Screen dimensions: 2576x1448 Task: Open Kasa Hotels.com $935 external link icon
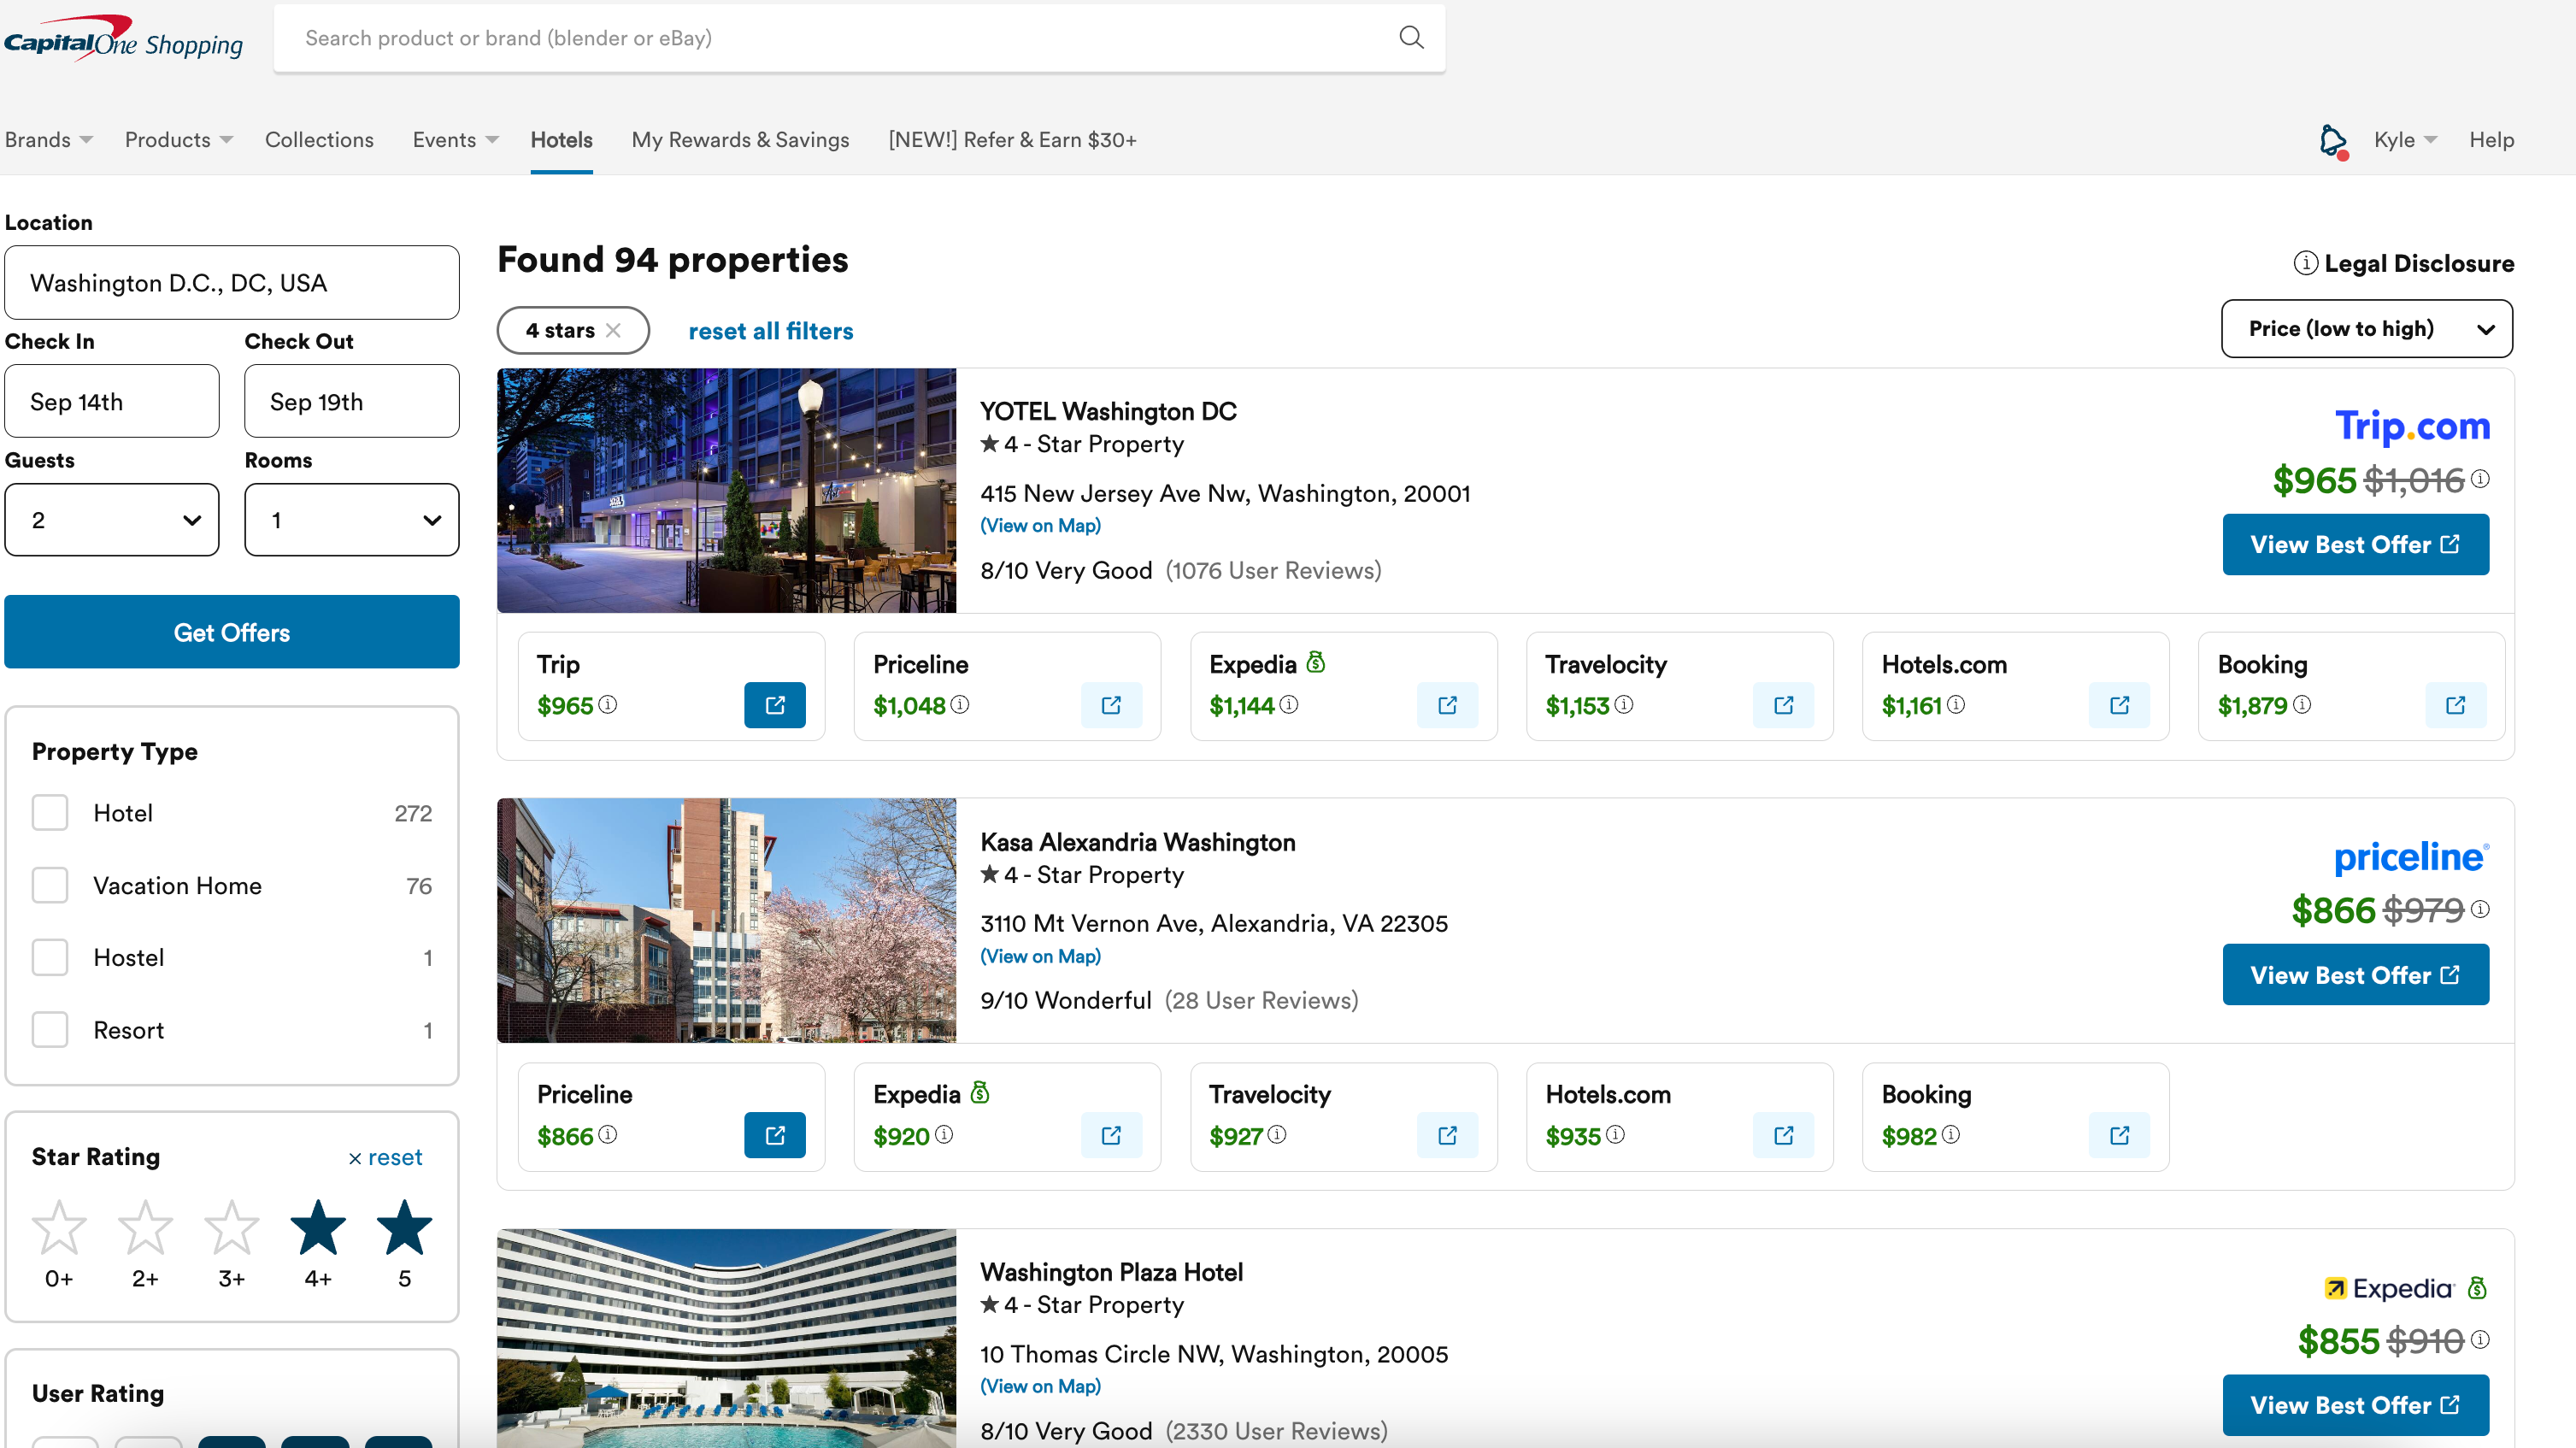pos(1783,1135)
